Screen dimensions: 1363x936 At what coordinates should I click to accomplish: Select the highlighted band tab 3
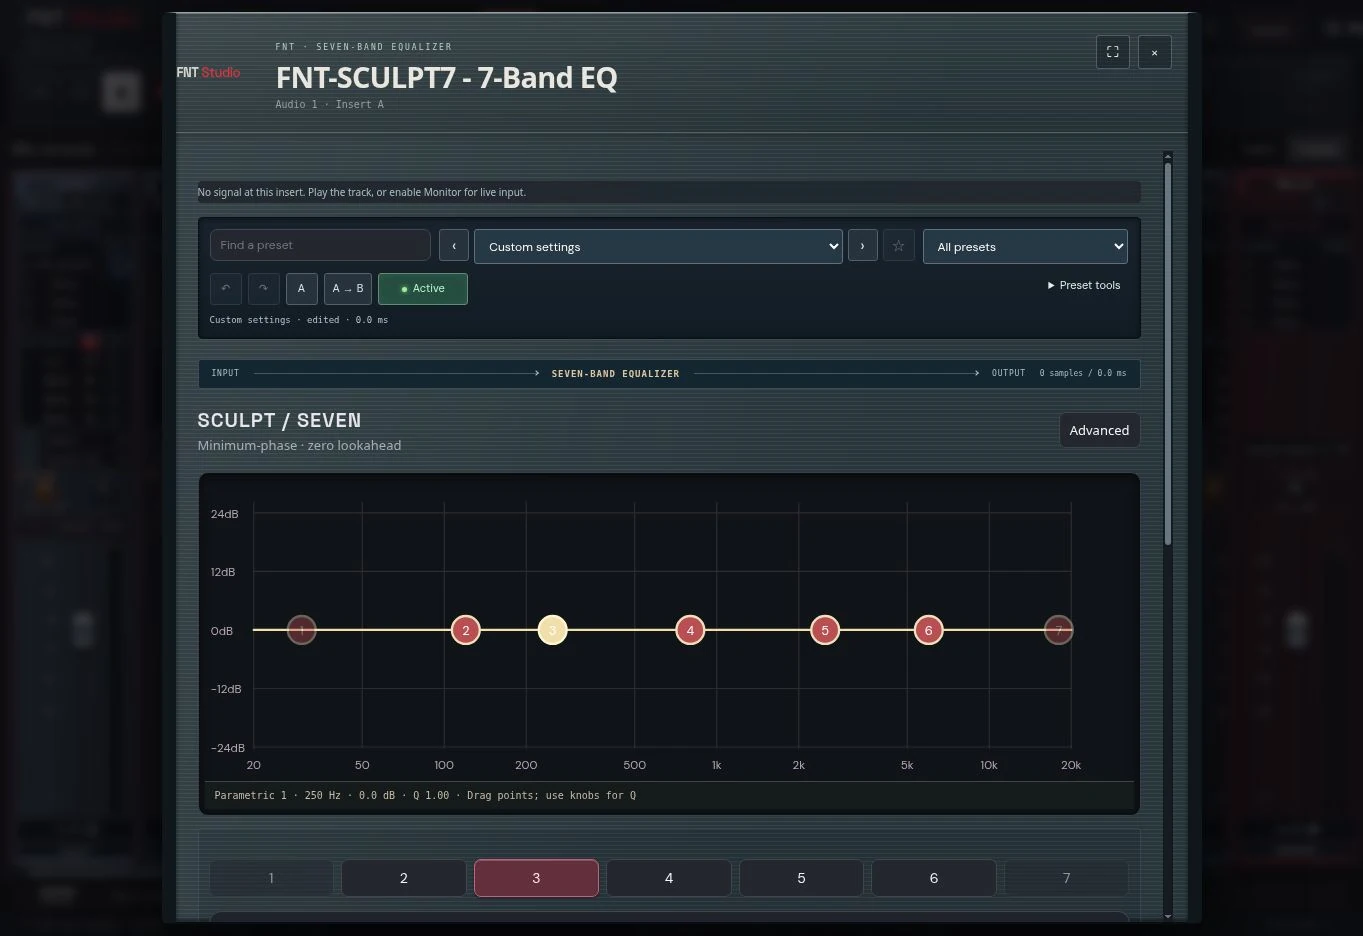pyautogui.click(x=536, y=878)
